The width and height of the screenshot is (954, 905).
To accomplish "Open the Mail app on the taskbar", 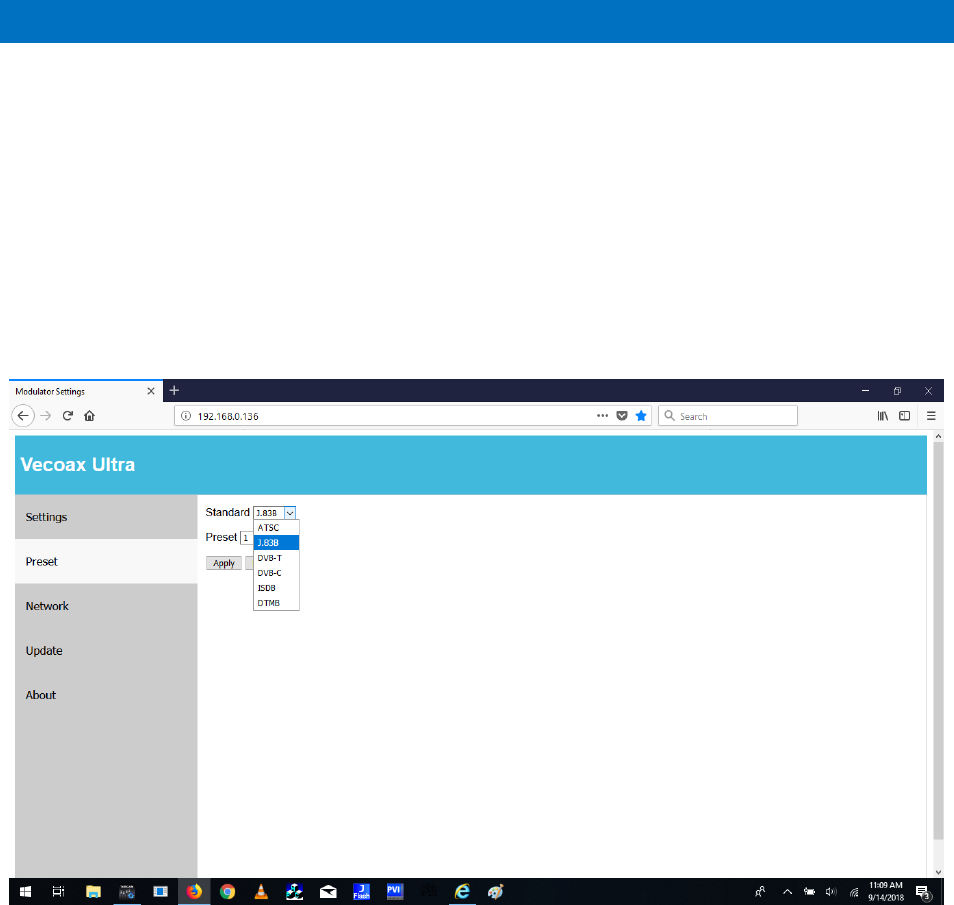I will pos(328,892).
